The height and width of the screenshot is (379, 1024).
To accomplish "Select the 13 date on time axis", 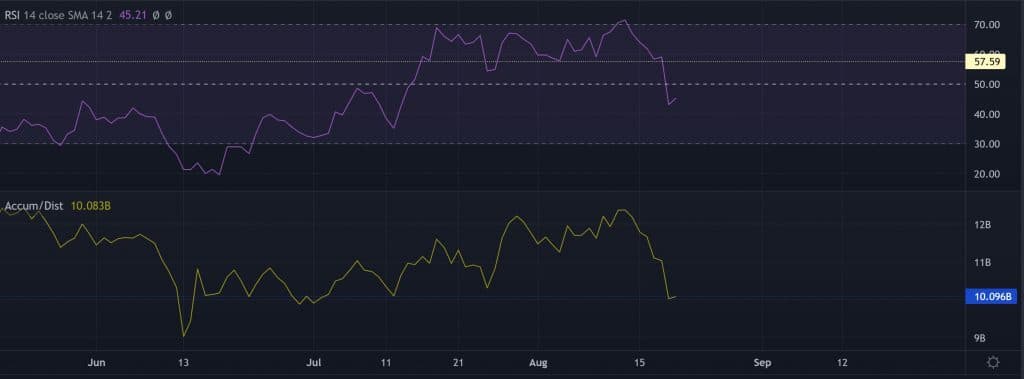I will pyautogui.click(x=184, y=362).
